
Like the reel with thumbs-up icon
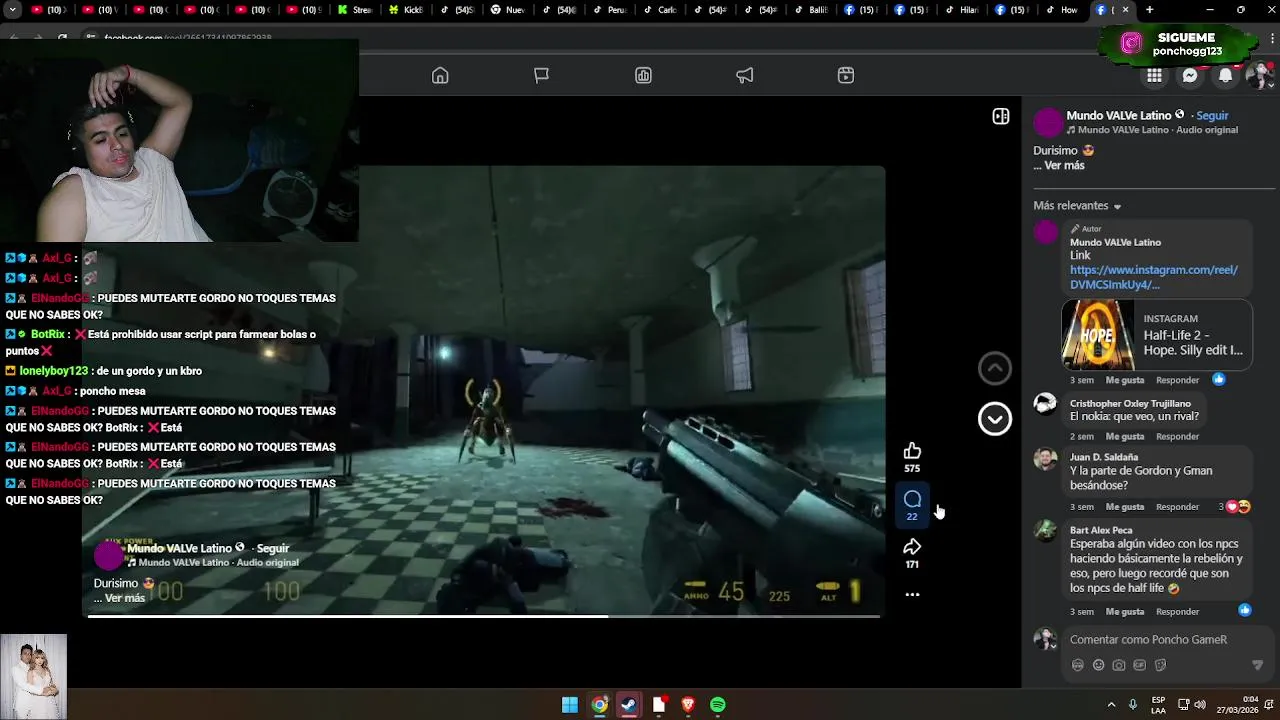coord(912,451)
